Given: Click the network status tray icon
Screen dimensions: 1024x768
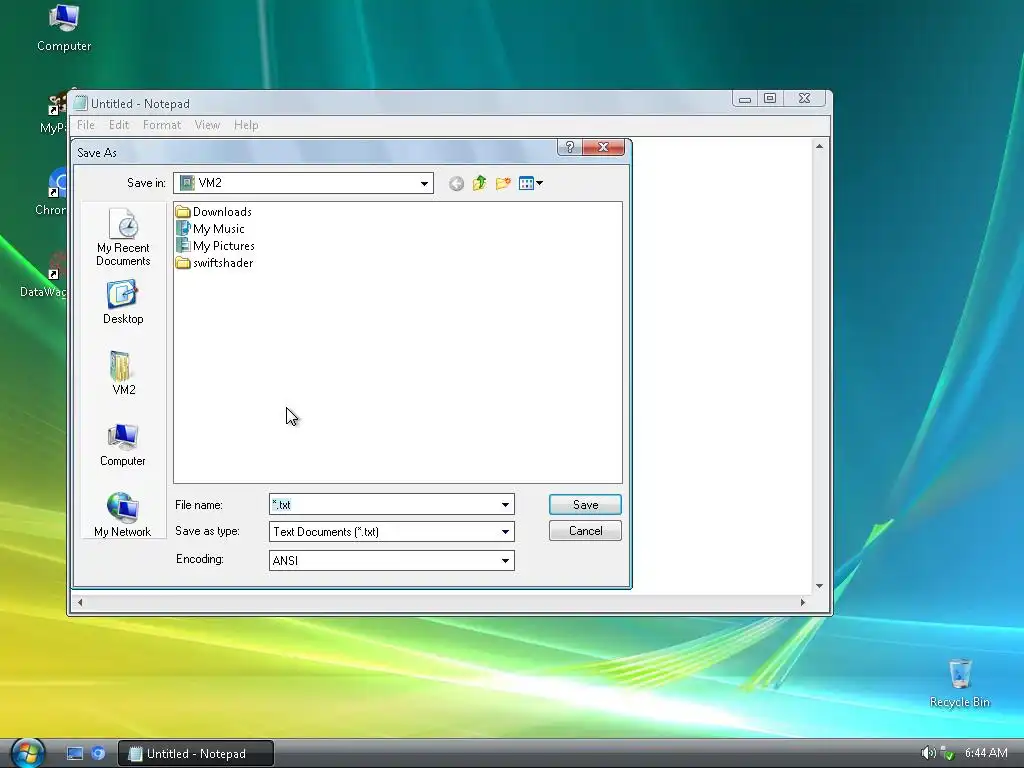Looking at the screenshot, I should pyautogui.click(x=948, y=754).
